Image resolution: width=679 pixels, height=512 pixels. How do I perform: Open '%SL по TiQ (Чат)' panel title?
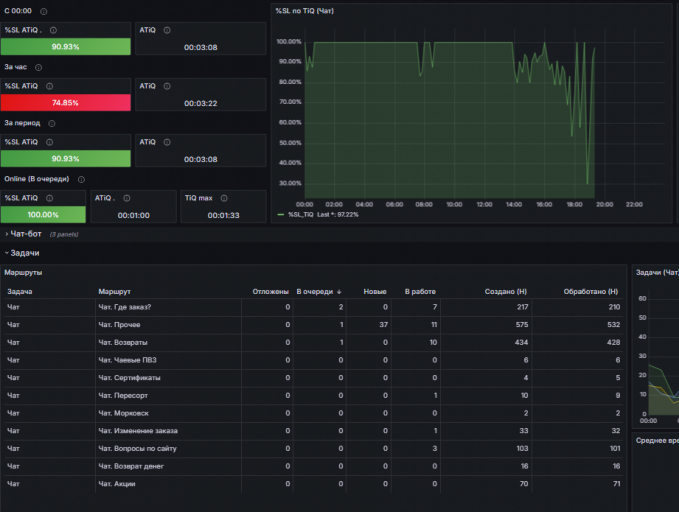[x=305, y=11]
